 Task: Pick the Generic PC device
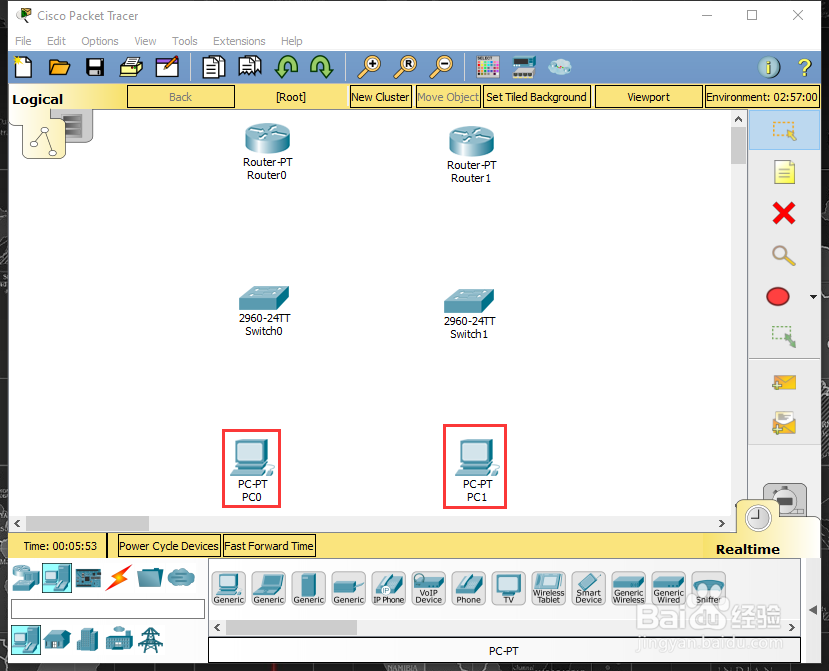click(229, 588)
